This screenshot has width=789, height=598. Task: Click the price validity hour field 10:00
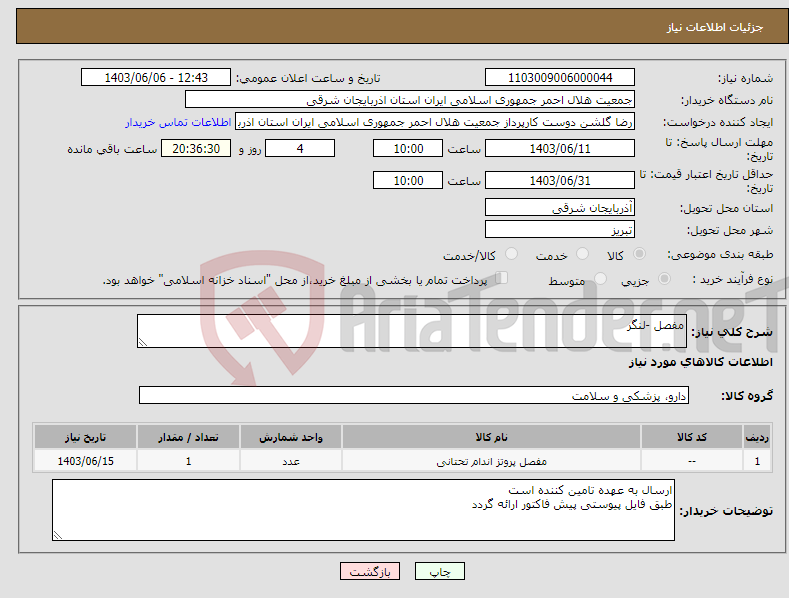(408, 180)
